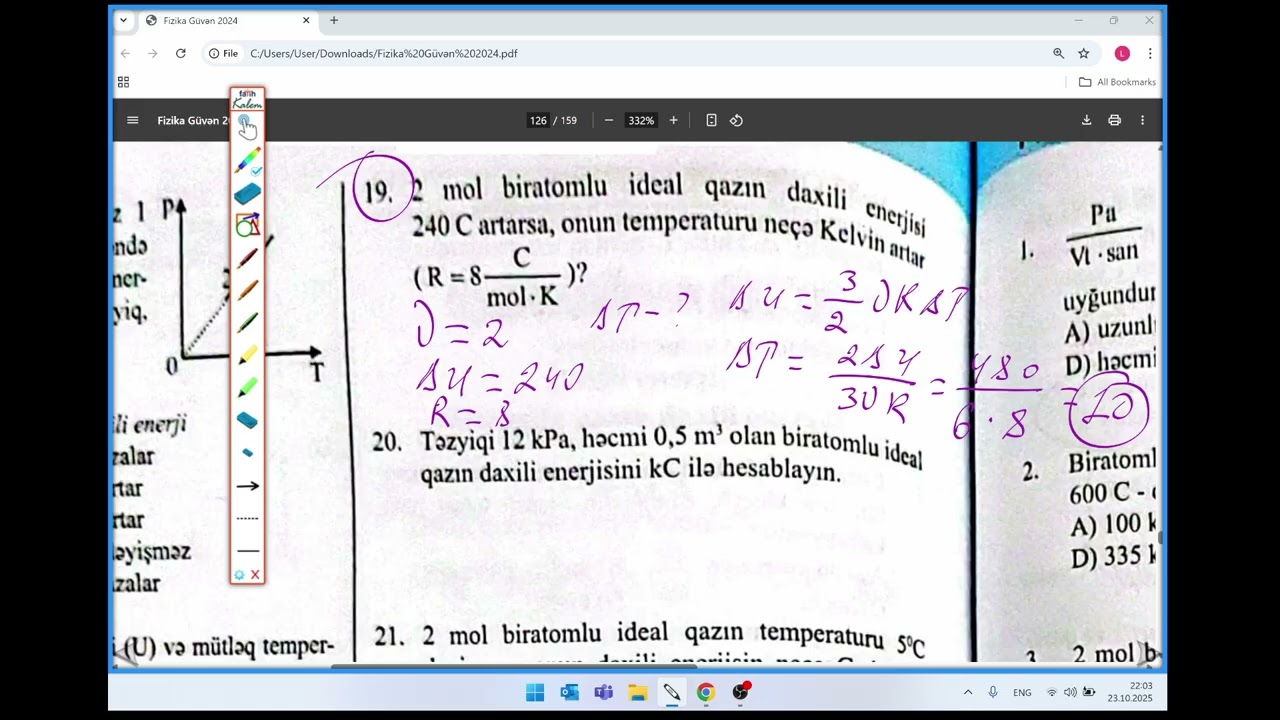Select the medium blue eraser
This screenshot has height=720, width=1280.
coord(247,420)
